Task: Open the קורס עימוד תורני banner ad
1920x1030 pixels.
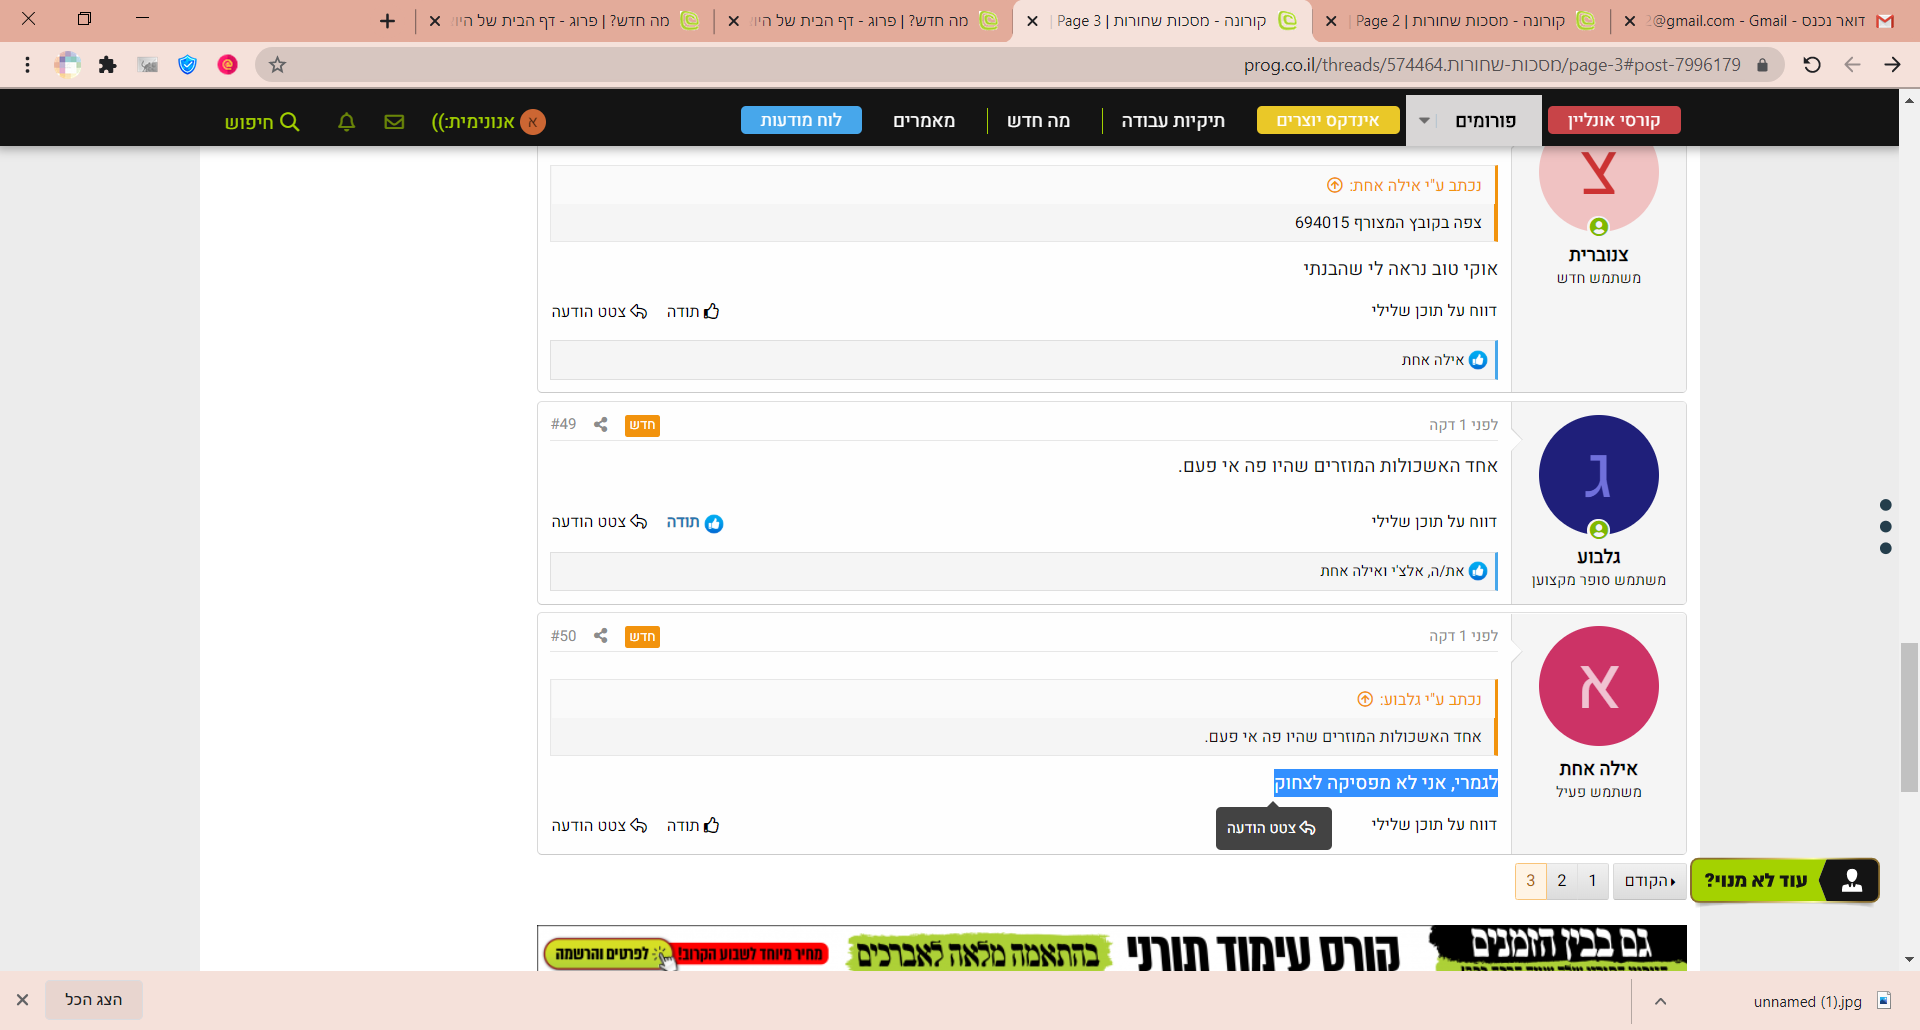Action: (1112, 948)
